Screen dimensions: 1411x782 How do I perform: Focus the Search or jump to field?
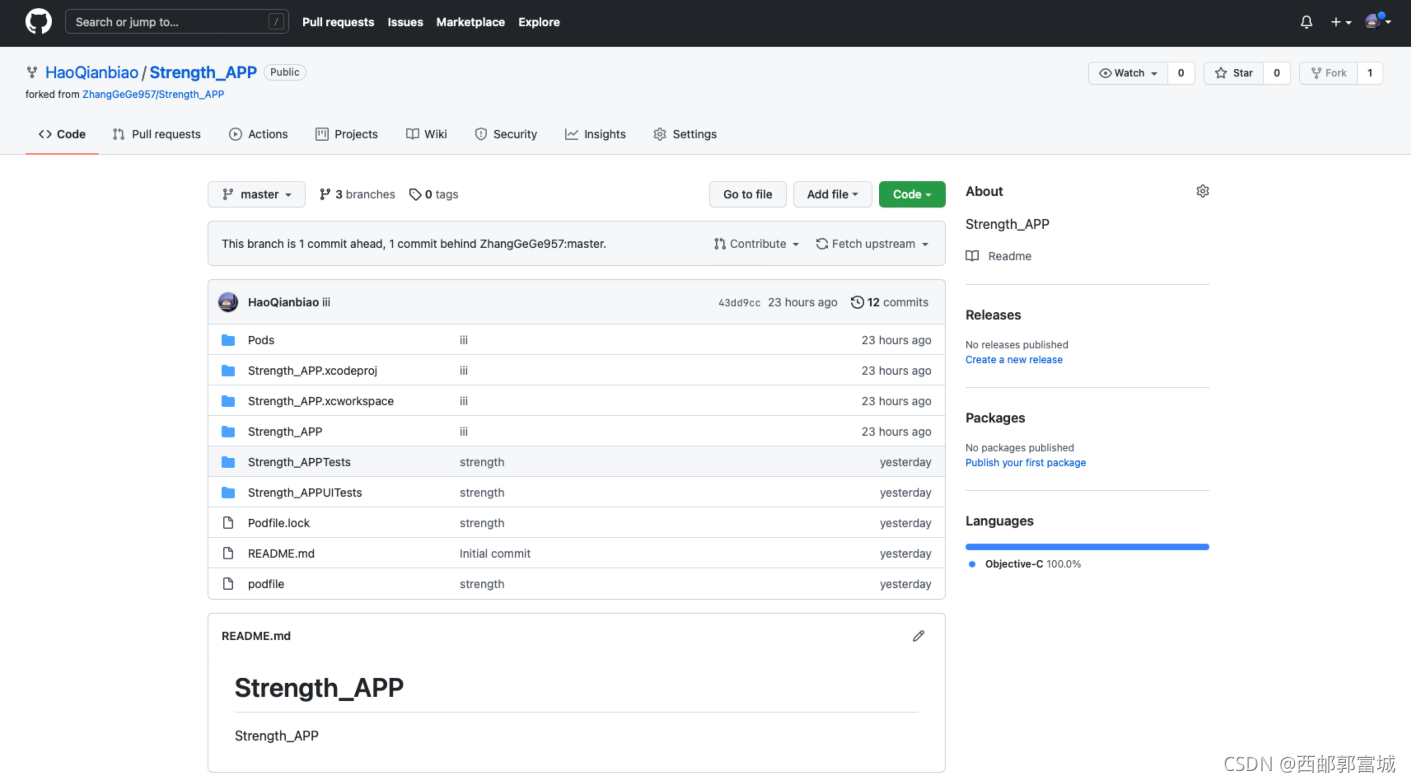(x=177, y=22)
